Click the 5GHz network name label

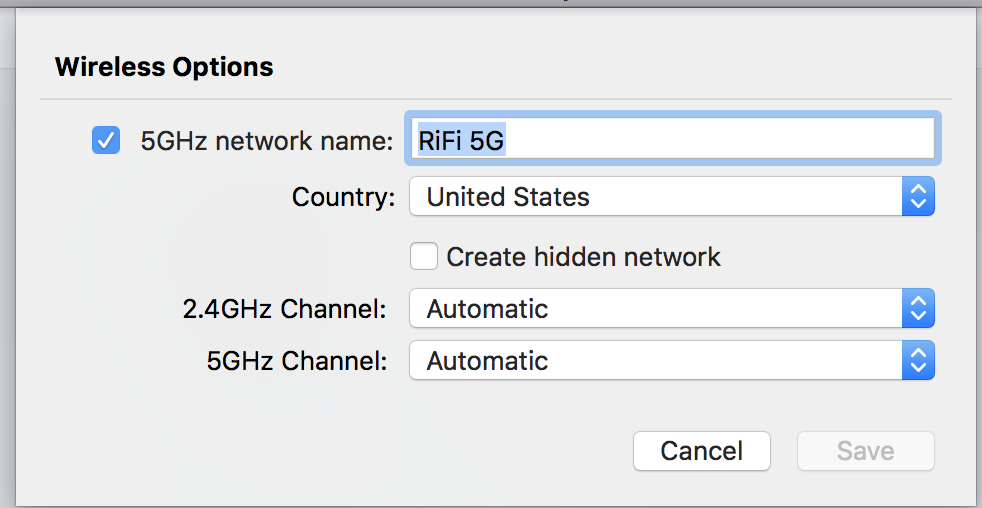click(x=267, y=140)
